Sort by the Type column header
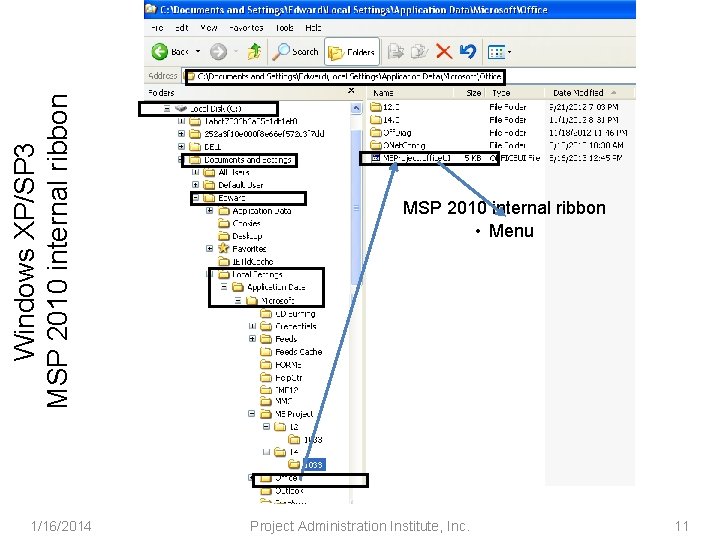 pyautogui.click(x=501, y=93)
